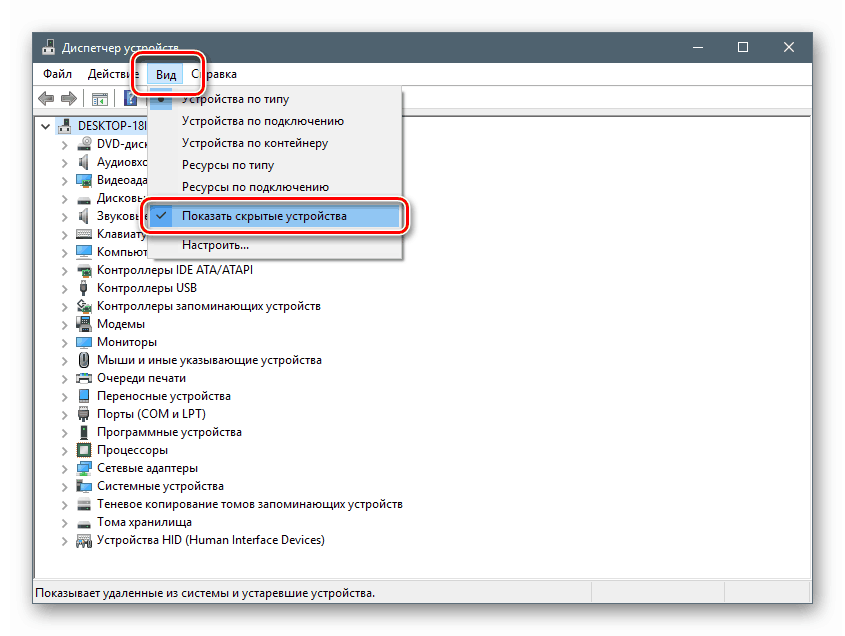Open the Справка menu

click(214, 74)
